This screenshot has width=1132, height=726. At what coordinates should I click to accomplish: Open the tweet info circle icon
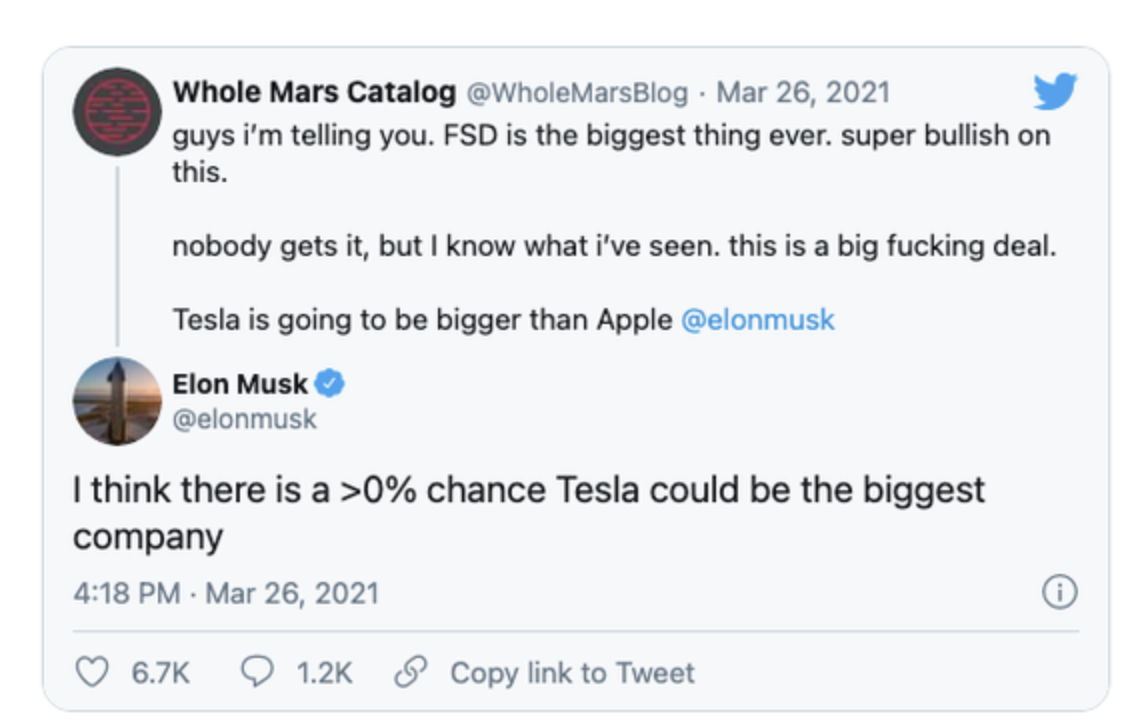point(1059,593)
